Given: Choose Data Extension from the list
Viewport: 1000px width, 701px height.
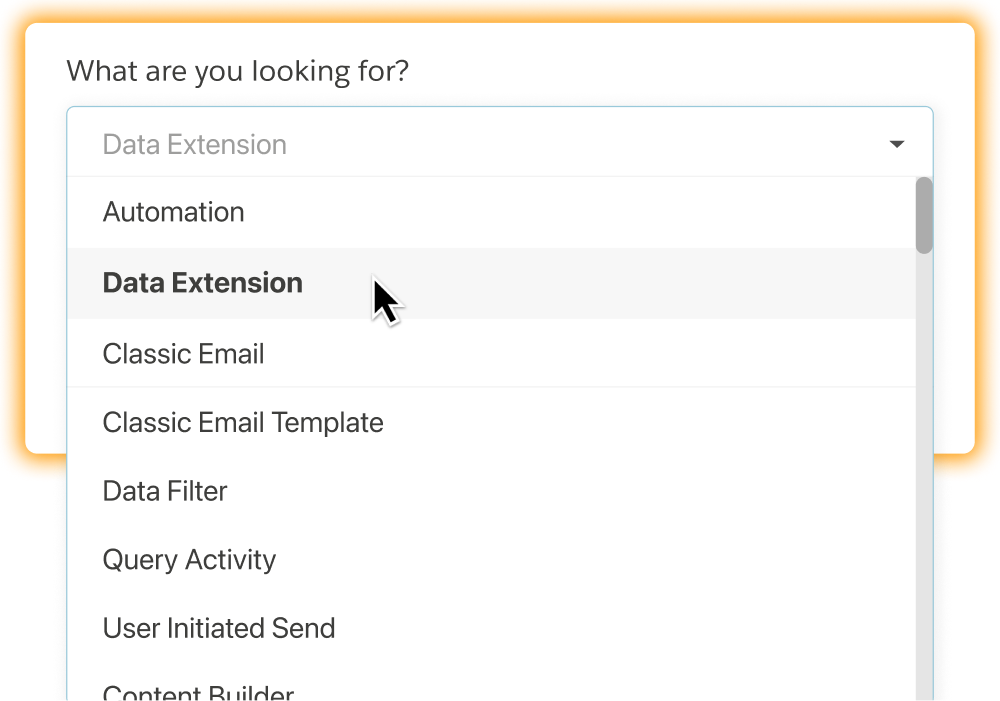Looking at the screenshot, I should coord(203,283).
